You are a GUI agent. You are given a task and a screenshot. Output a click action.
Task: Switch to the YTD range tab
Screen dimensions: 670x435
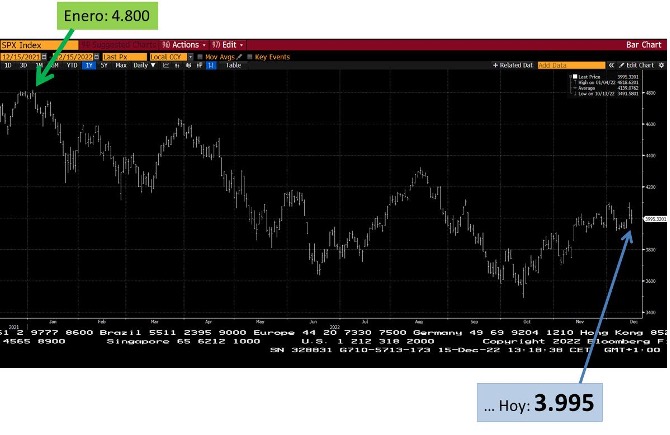point(73,65)
